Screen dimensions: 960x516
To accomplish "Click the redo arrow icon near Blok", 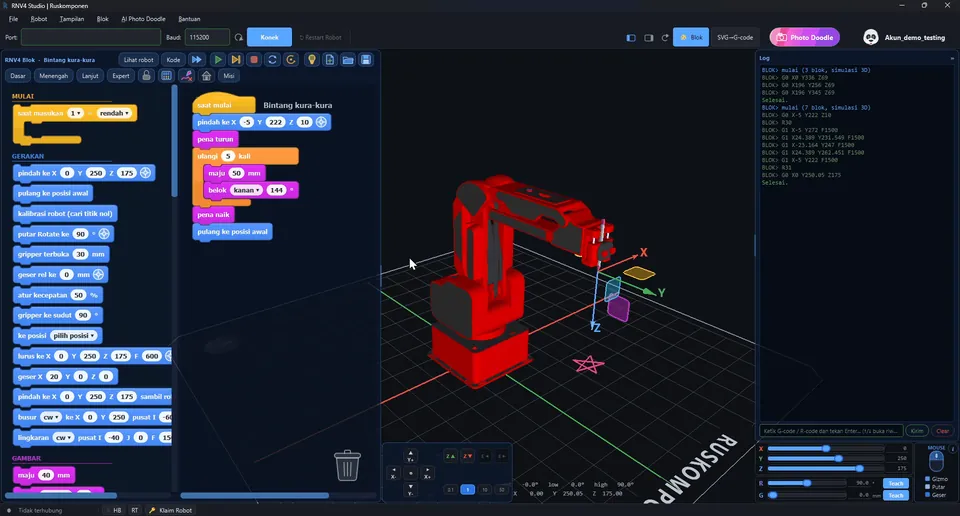I will point(665,38).
